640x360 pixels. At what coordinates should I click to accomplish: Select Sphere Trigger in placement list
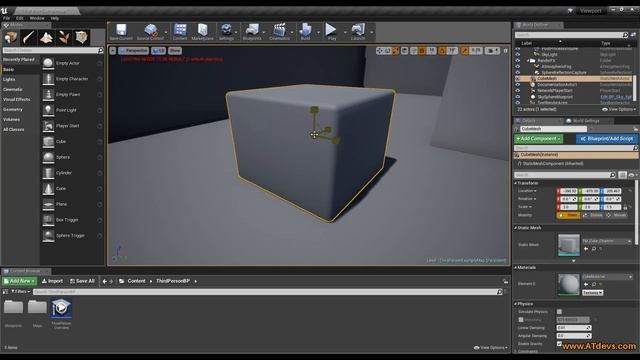point(72,236)
